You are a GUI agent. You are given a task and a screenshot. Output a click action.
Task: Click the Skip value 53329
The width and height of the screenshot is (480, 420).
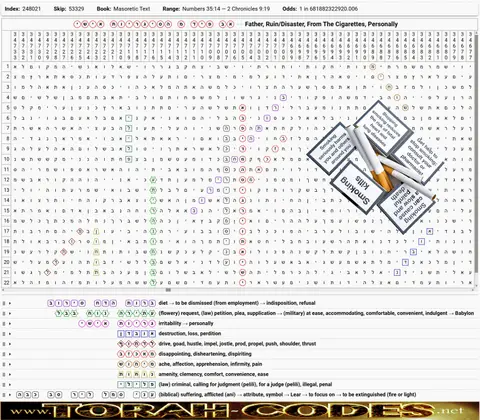point(75,9)
